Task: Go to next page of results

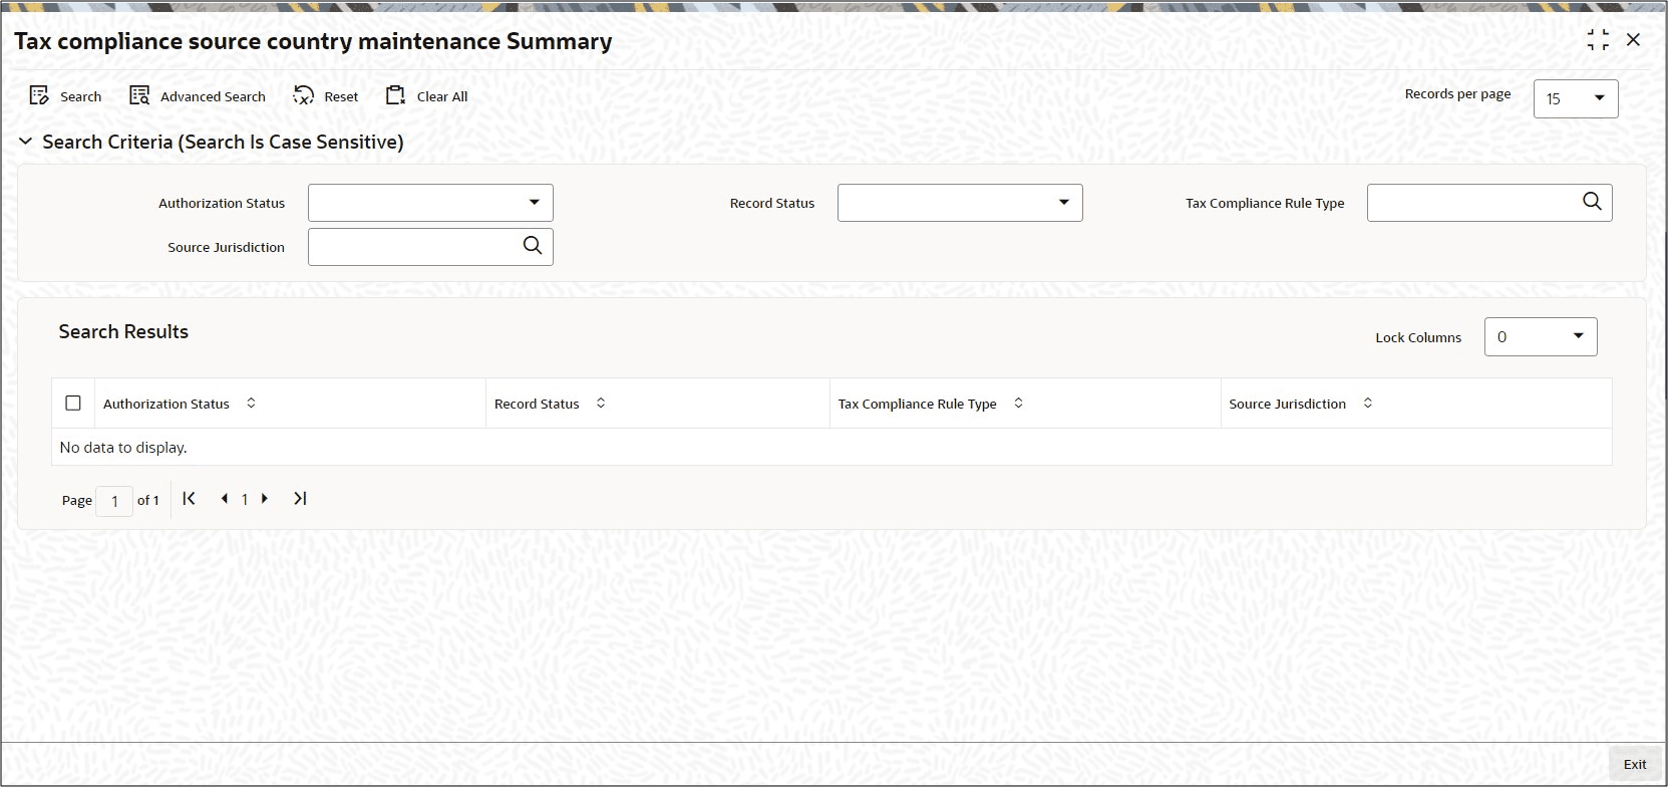Action: 265,498
